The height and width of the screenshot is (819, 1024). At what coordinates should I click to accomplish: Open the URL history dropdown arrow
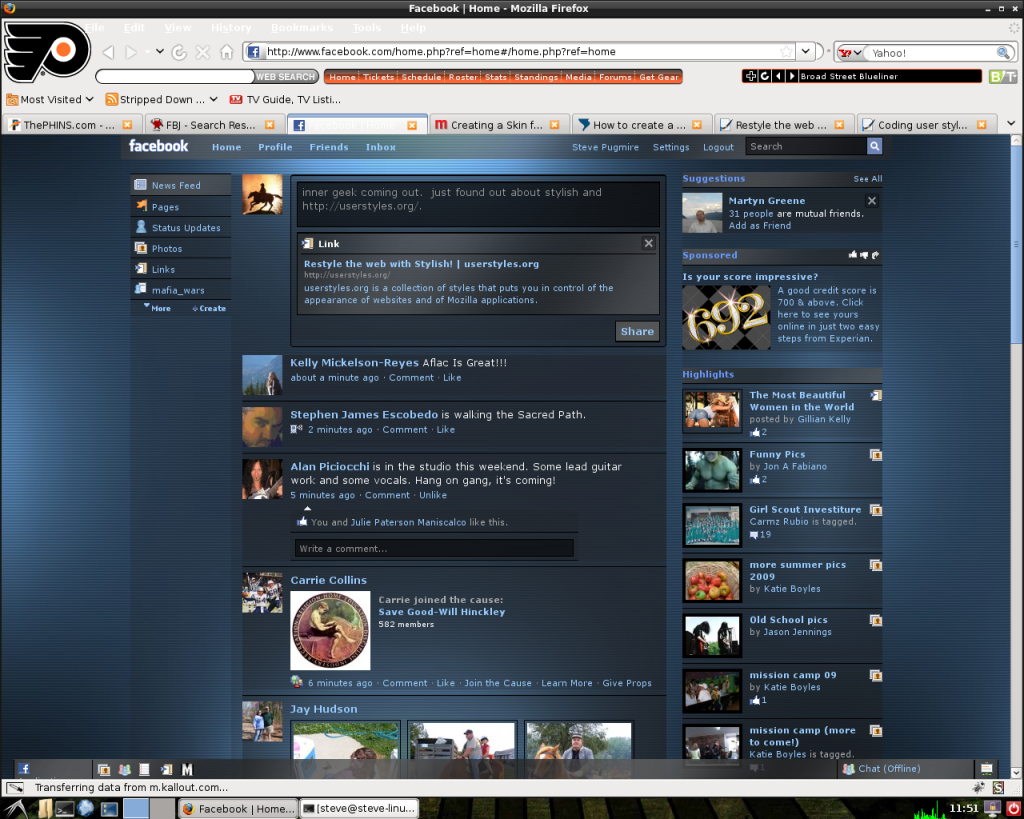point(806,52)
